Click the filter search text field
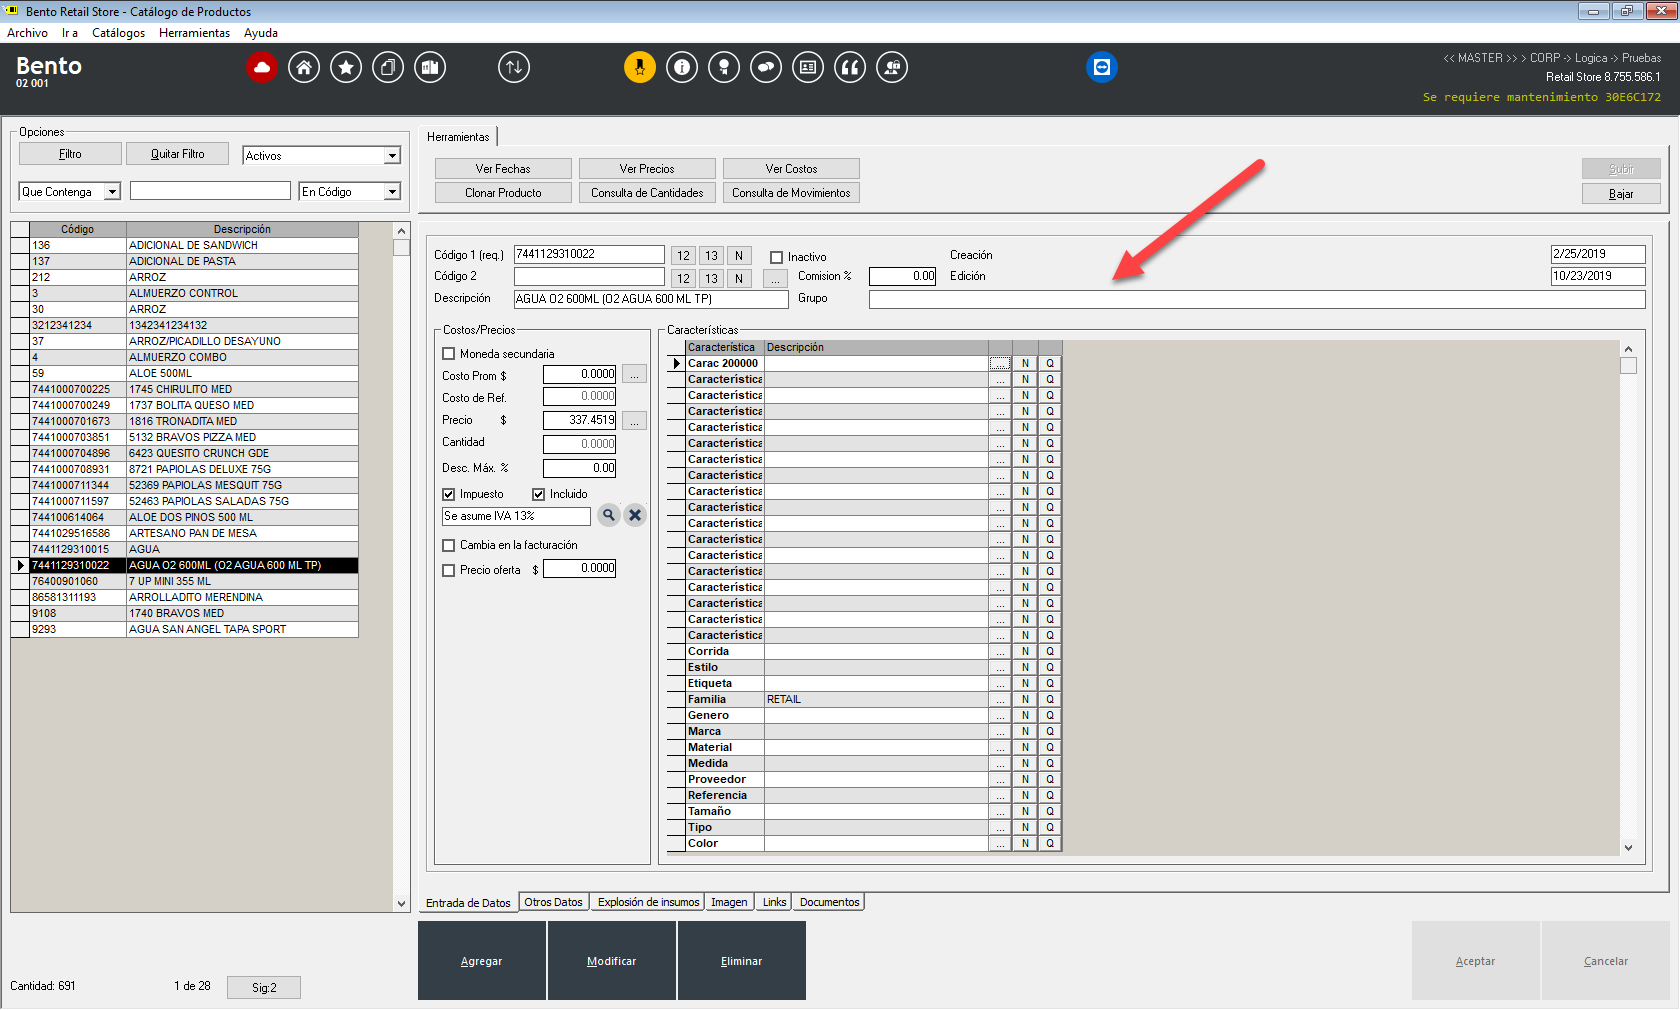Image resolution: width=1680 pixels, height=1010 pixels. click(x=210, y=191)
